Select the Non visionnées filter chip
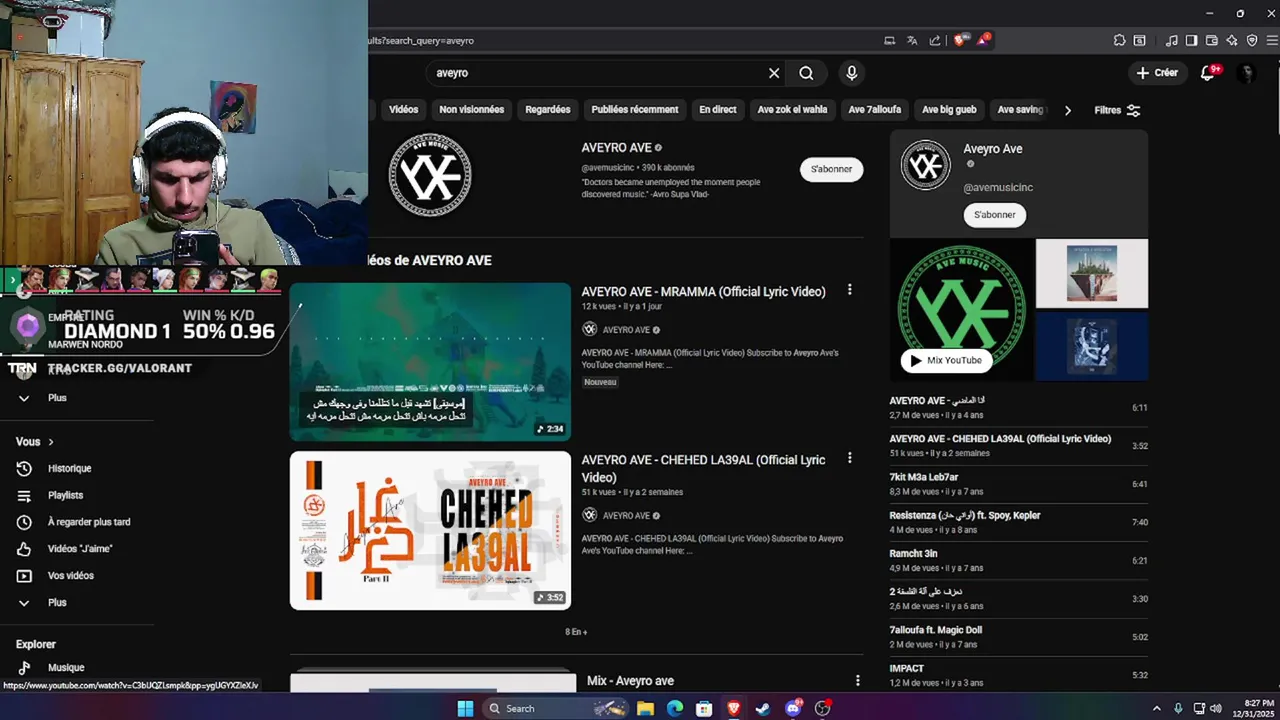 (471, 110)
